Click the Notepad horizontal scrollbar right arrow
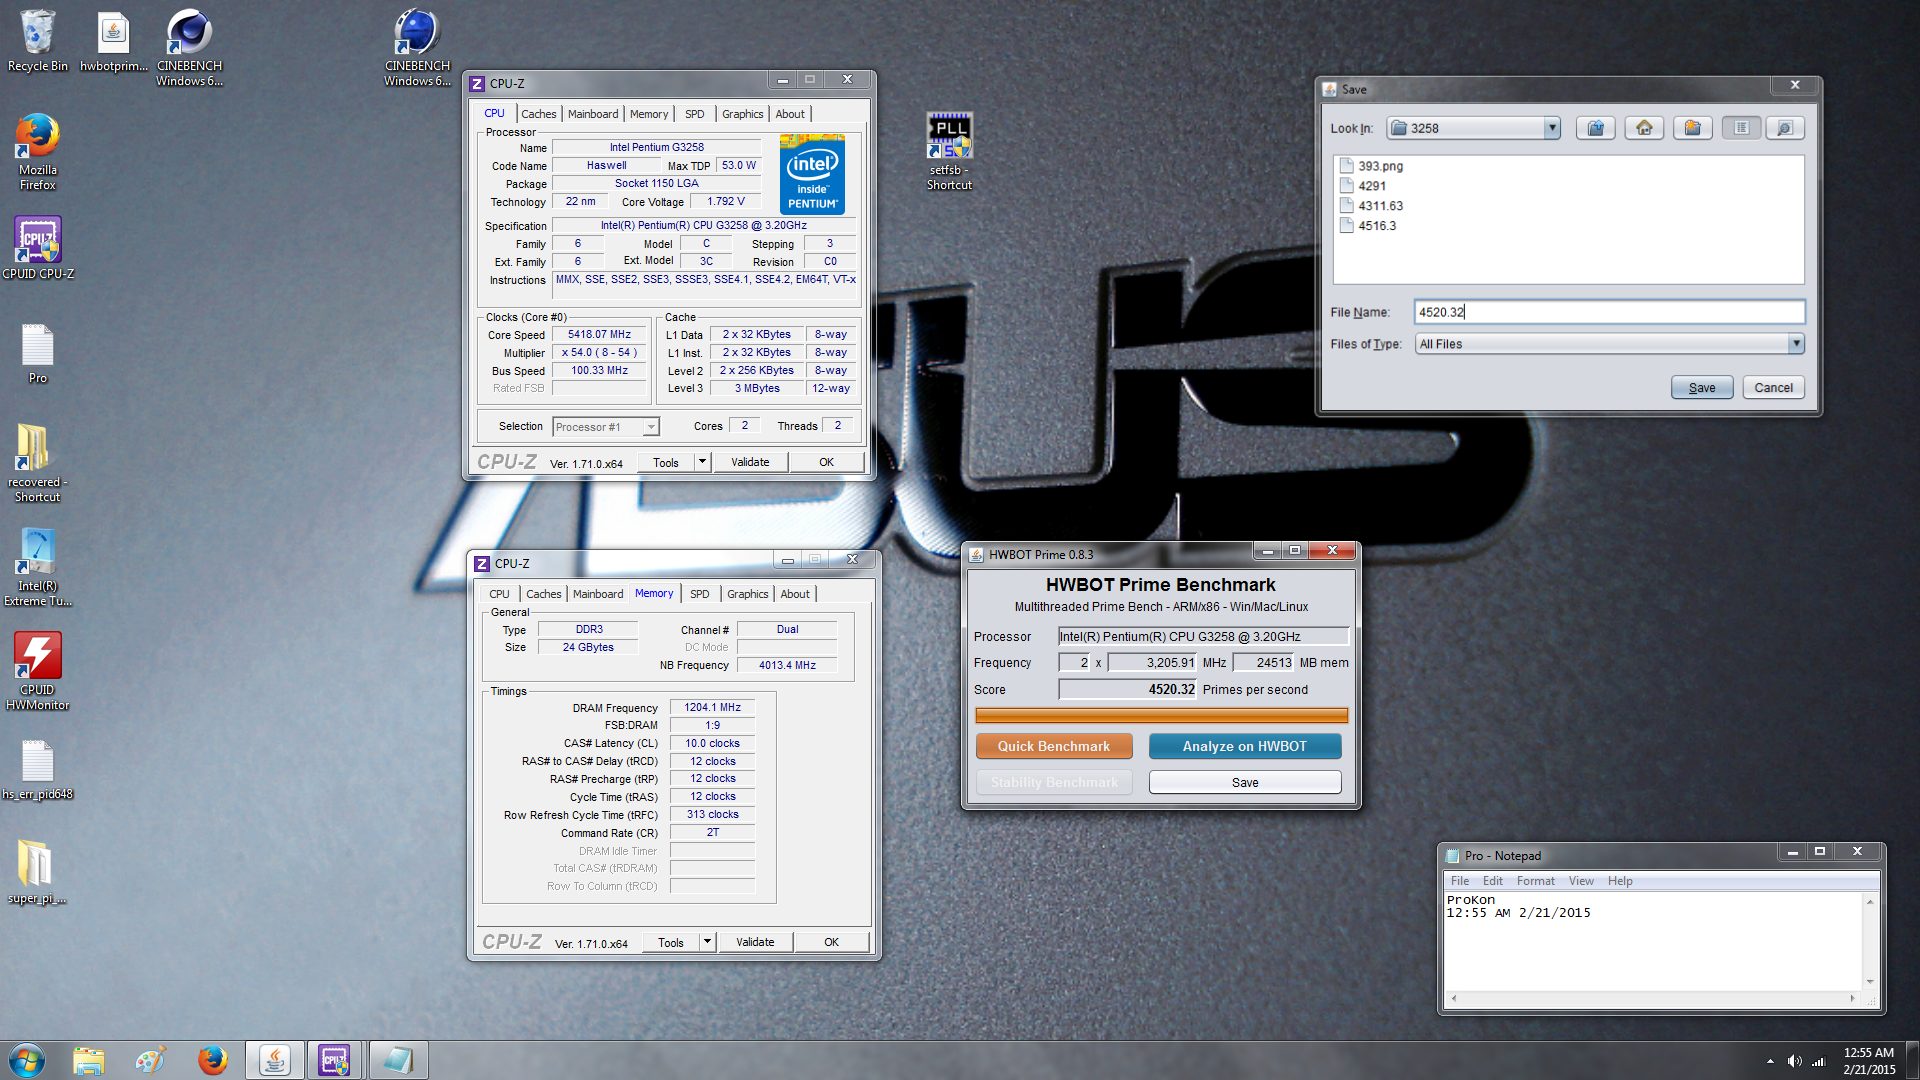The image size is (1920, 1080). pos(1852,998)
